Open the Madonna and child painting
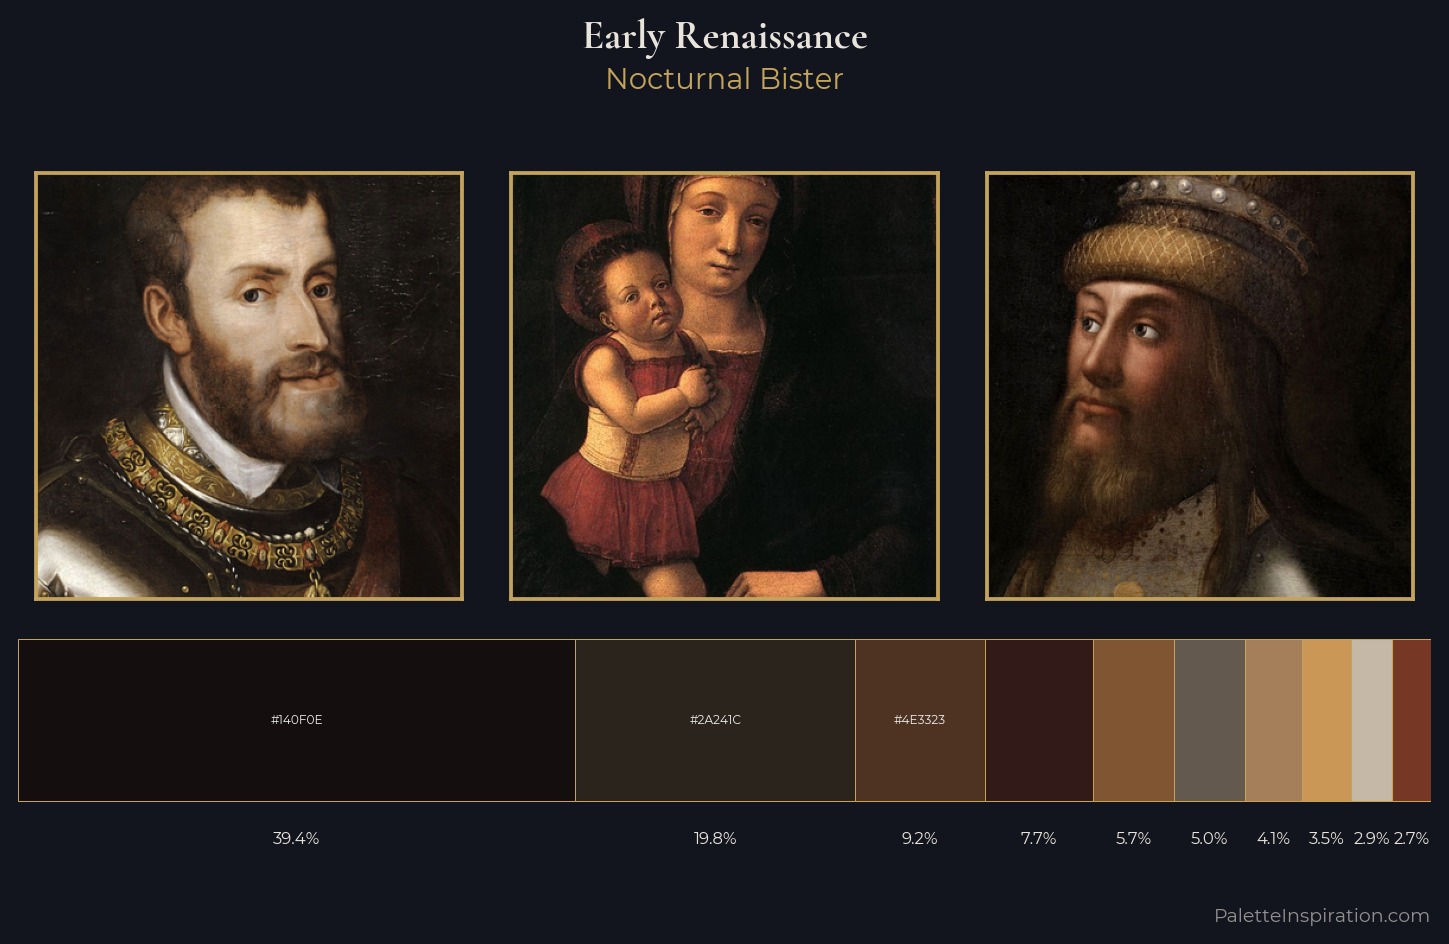This screenshot has height=944, width=1449. [x=724, y=386]
